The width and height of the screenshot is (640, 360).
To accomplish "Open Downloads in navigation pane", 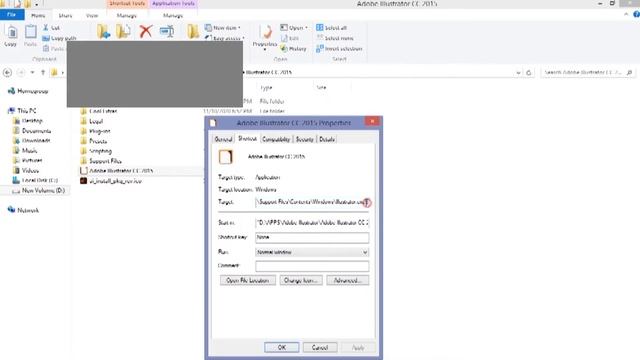I will click(x=32, y=140).
